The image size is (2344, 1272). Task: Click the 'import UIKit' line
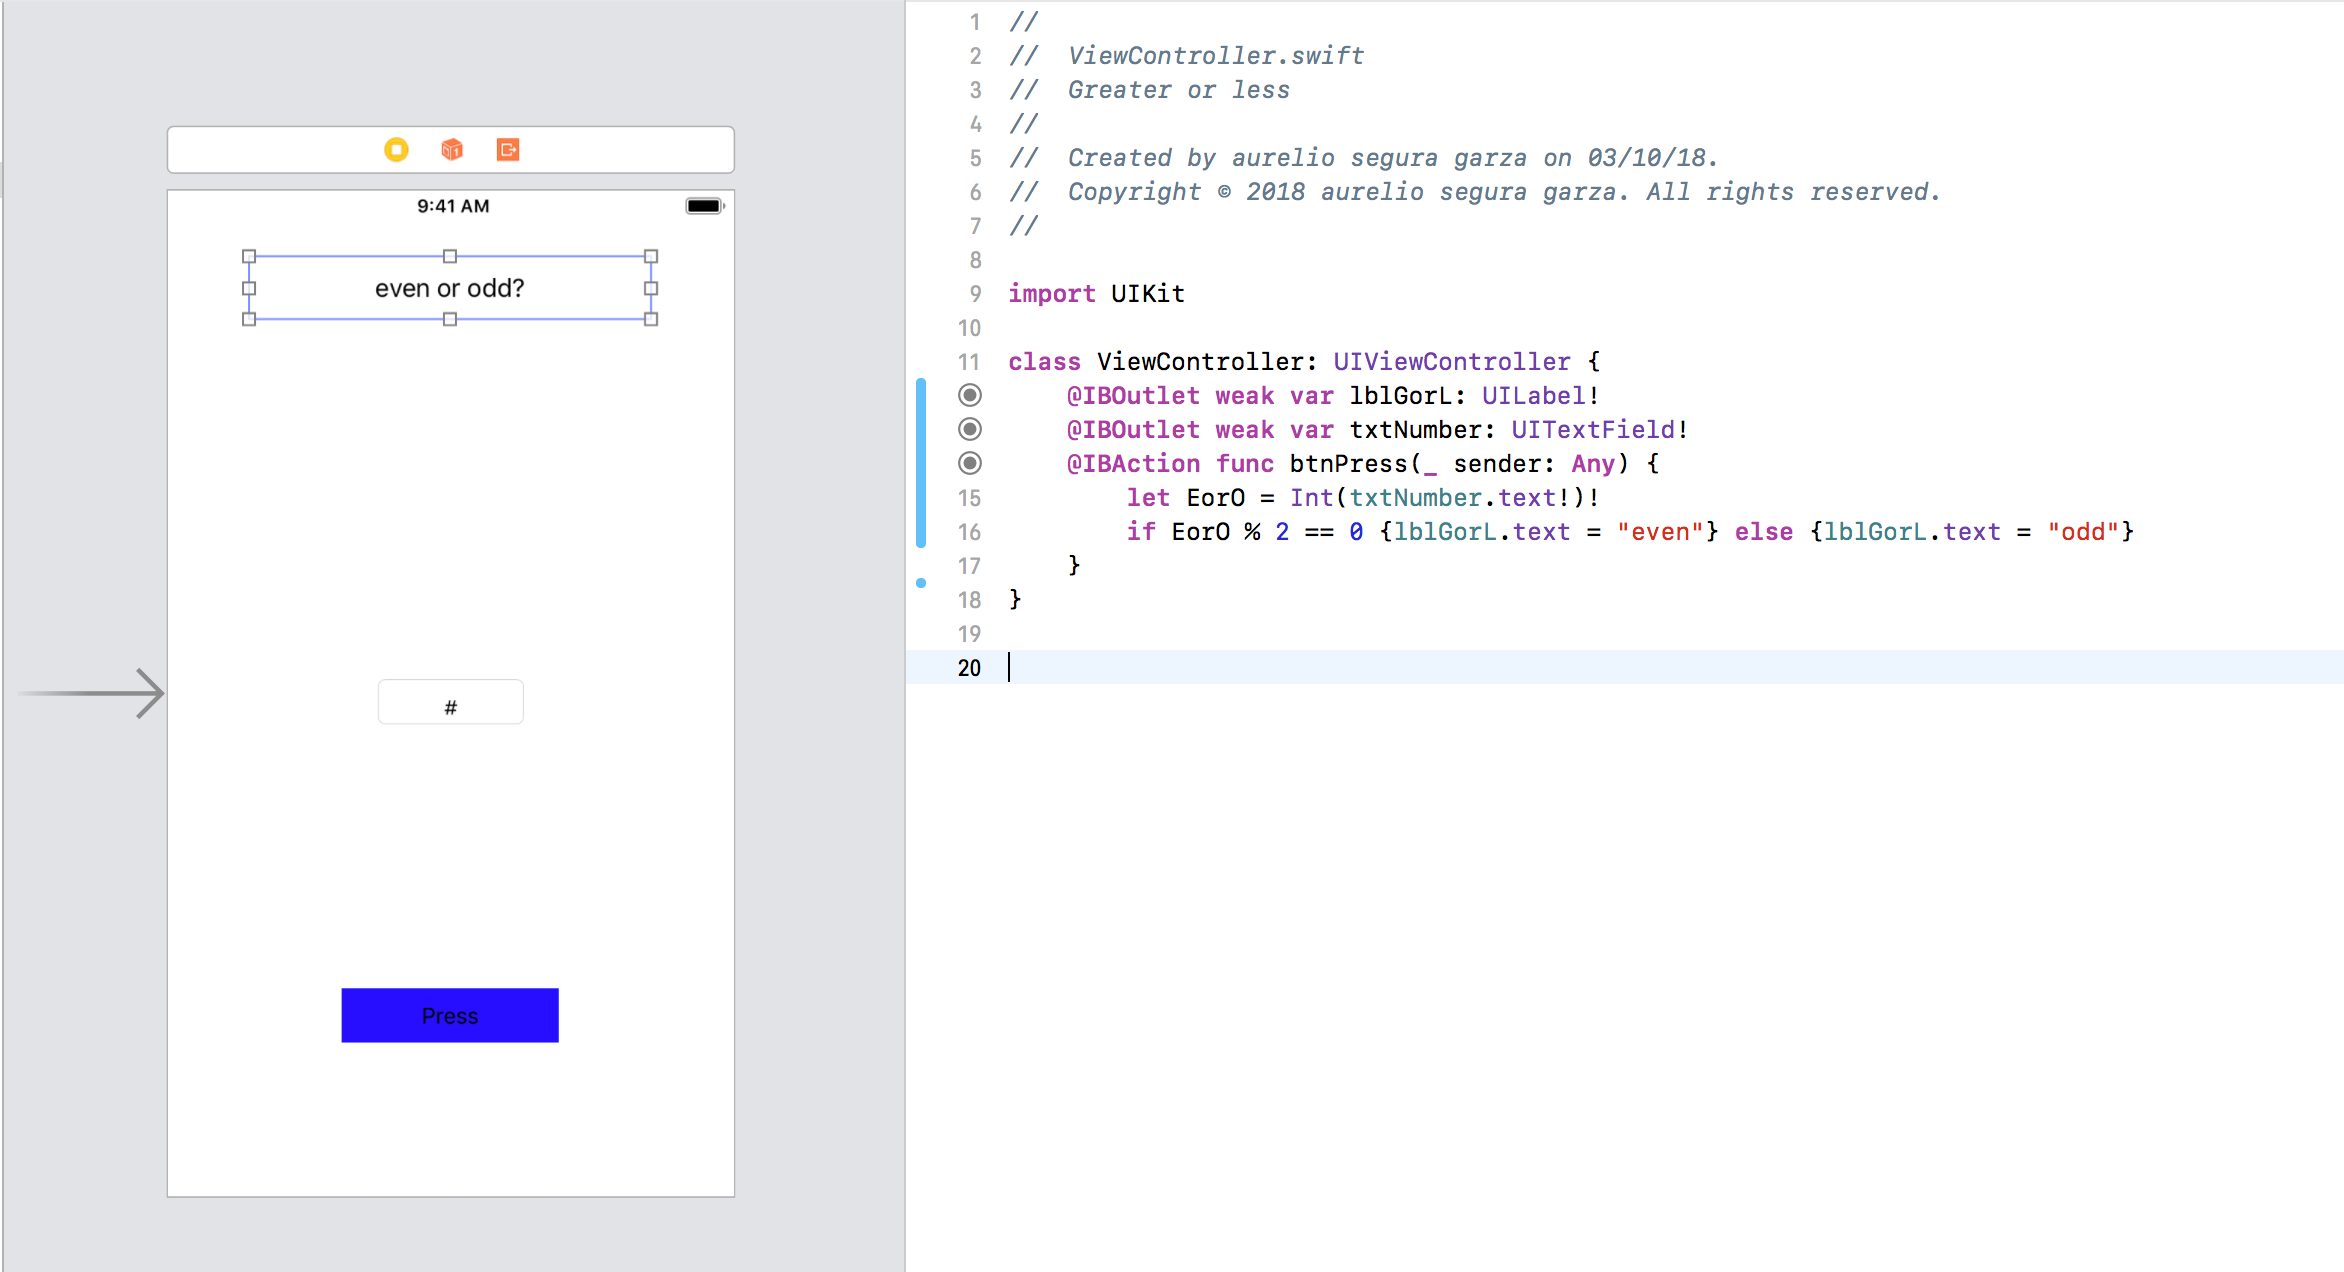coord(1096,294)
